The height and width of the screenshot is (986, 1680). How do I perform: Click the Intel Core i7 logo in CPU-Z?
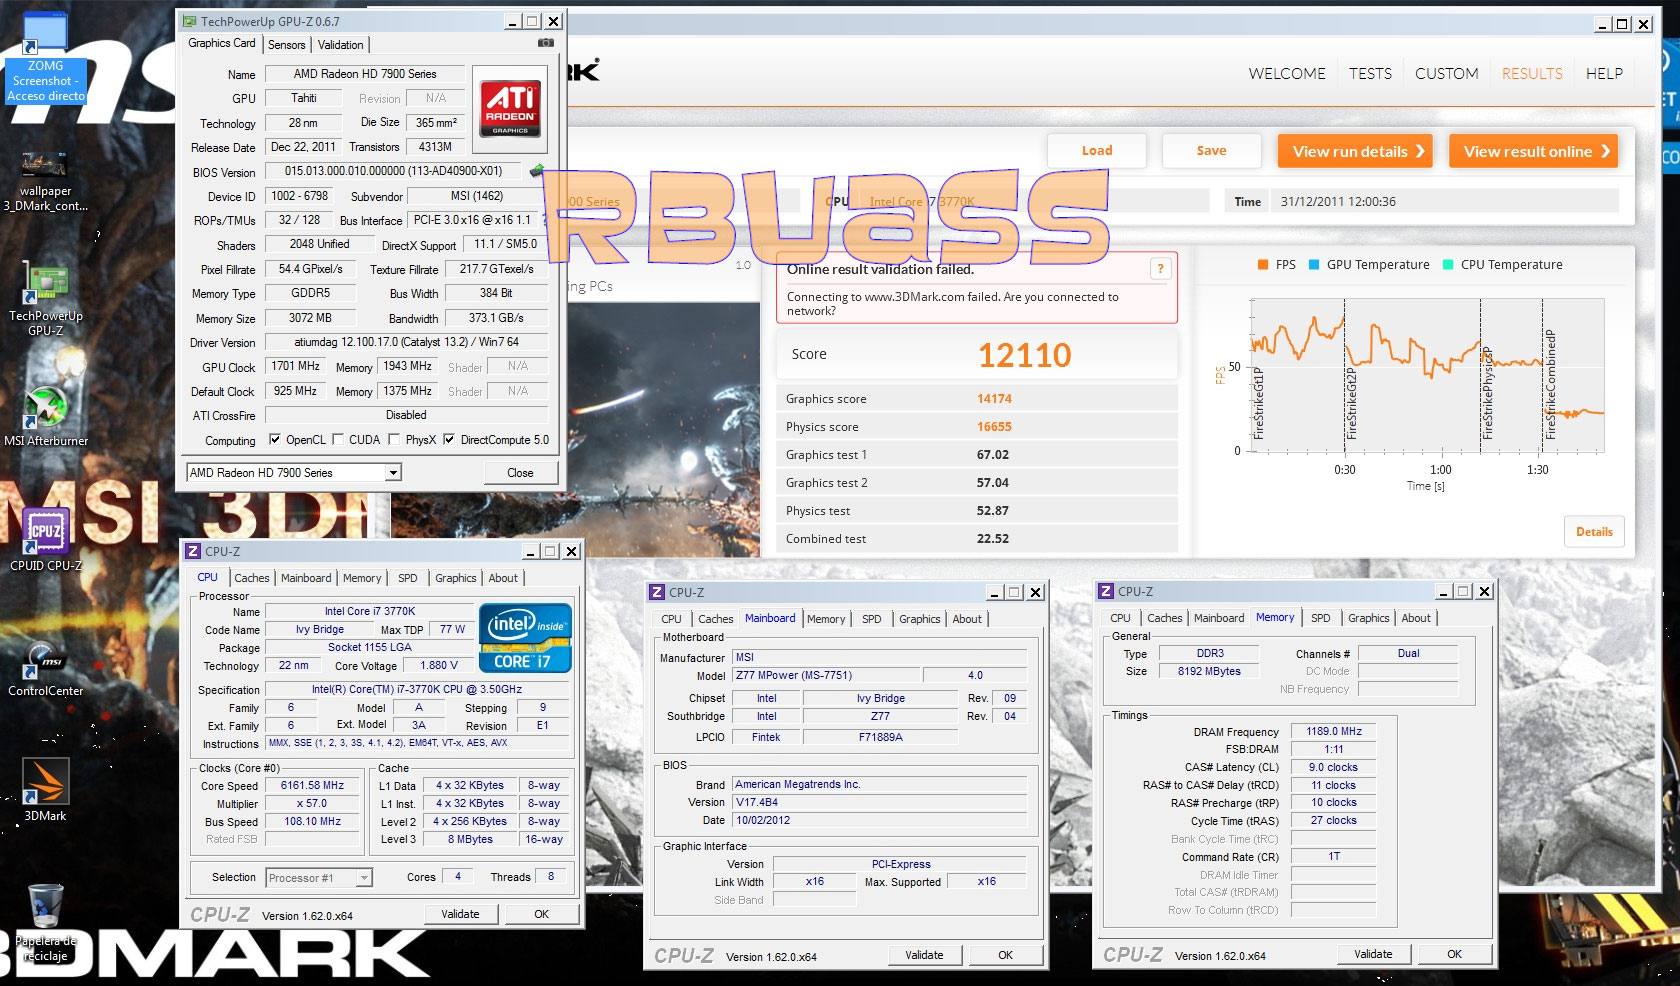(525, 637)
